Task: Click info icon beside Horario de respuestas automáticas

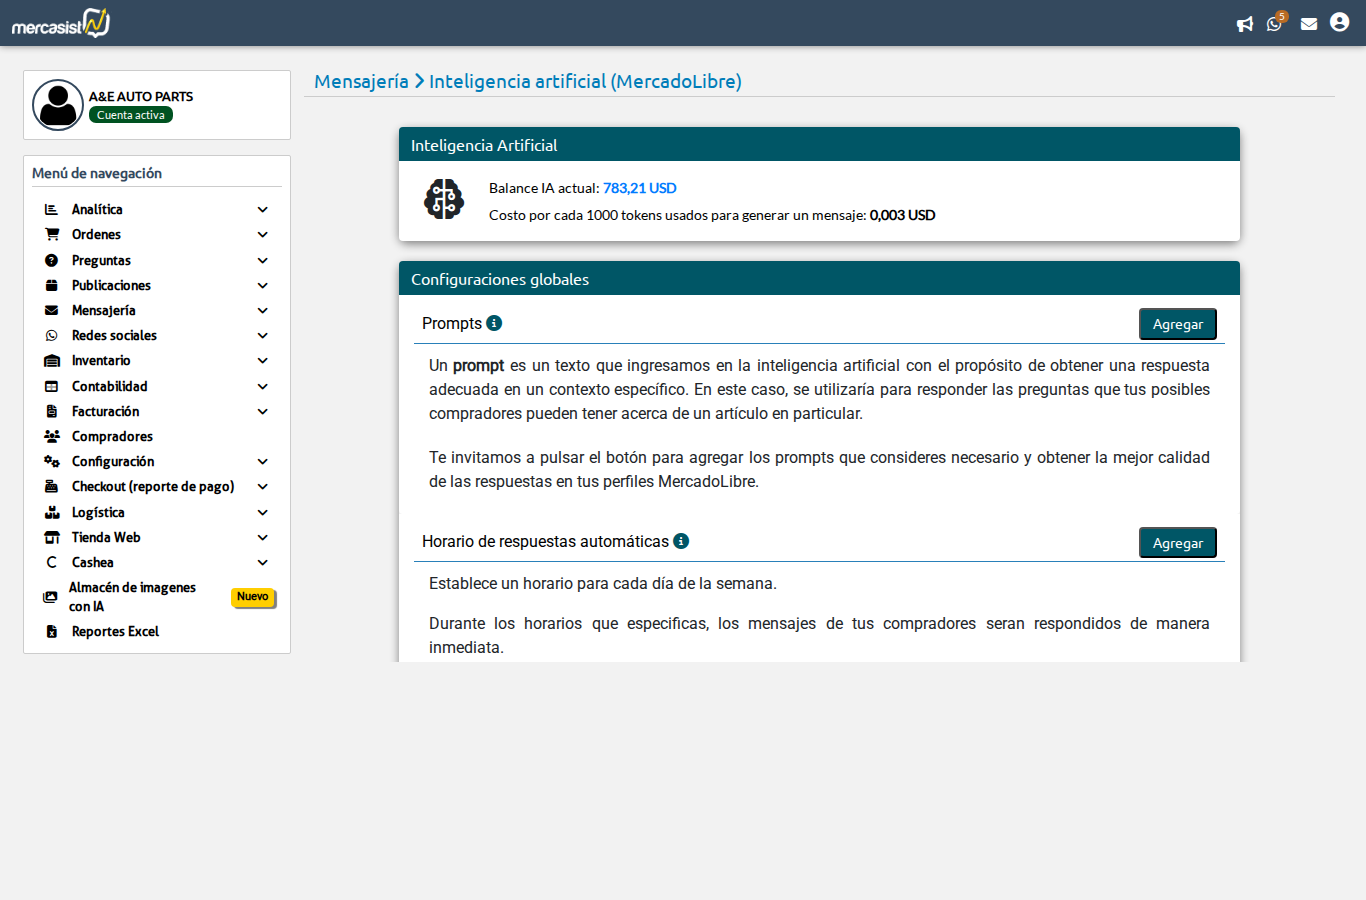Action: 681,541
